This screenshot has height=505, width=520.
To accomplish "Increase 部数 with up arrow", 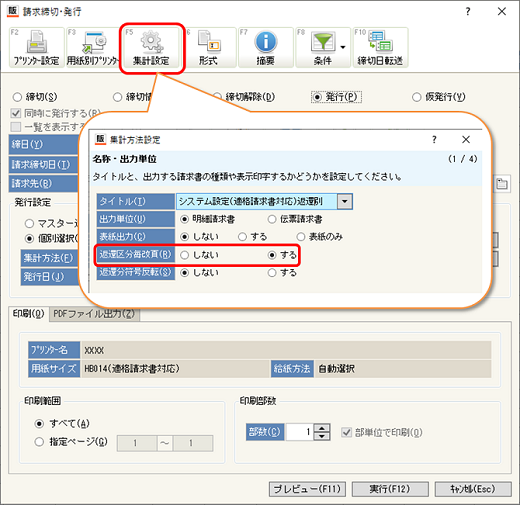I will 322,428.
